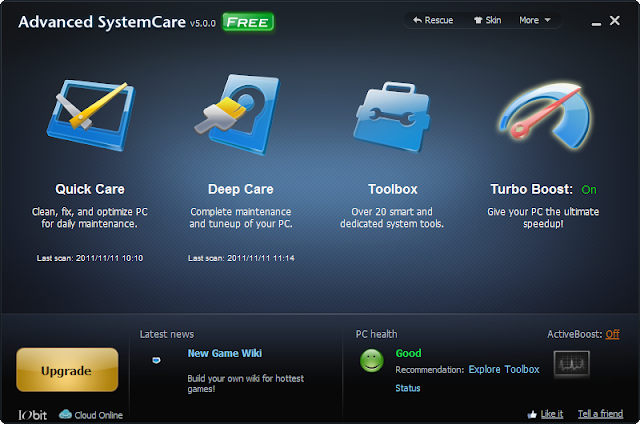
Task: Click the Cloud Online cloud icon
Action: (65, 414)
